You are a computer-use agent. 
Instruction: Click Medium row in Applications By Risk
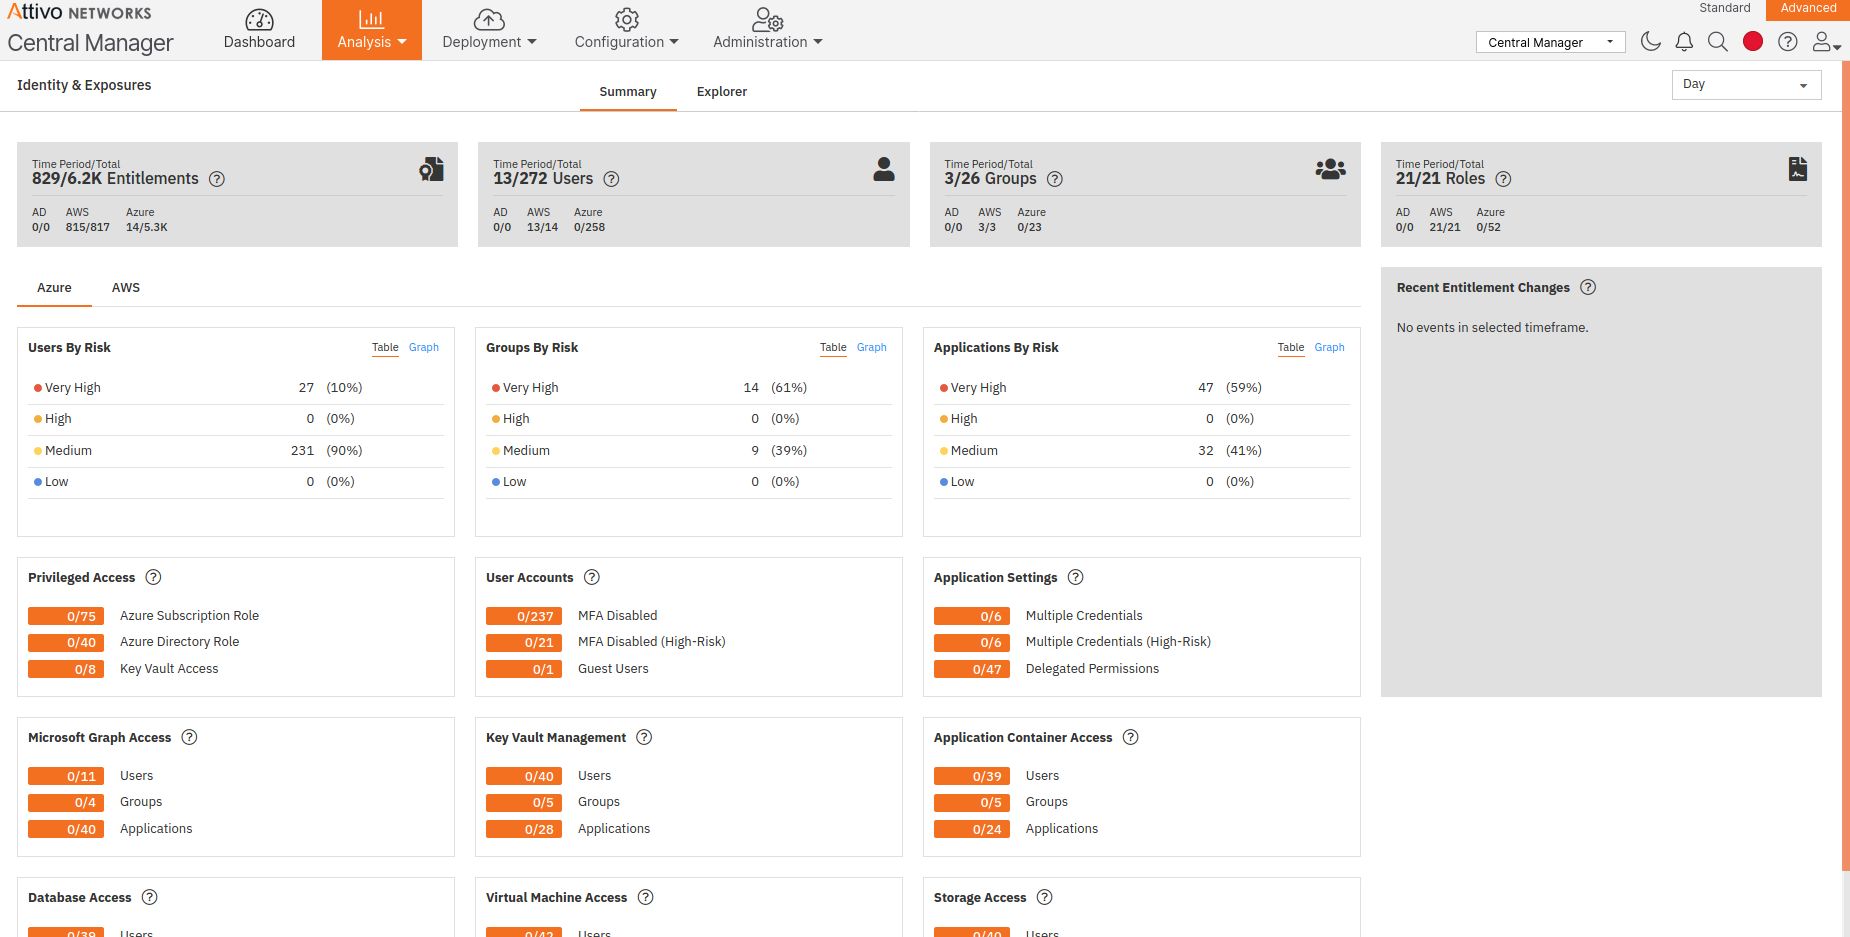click(1141, 451)
